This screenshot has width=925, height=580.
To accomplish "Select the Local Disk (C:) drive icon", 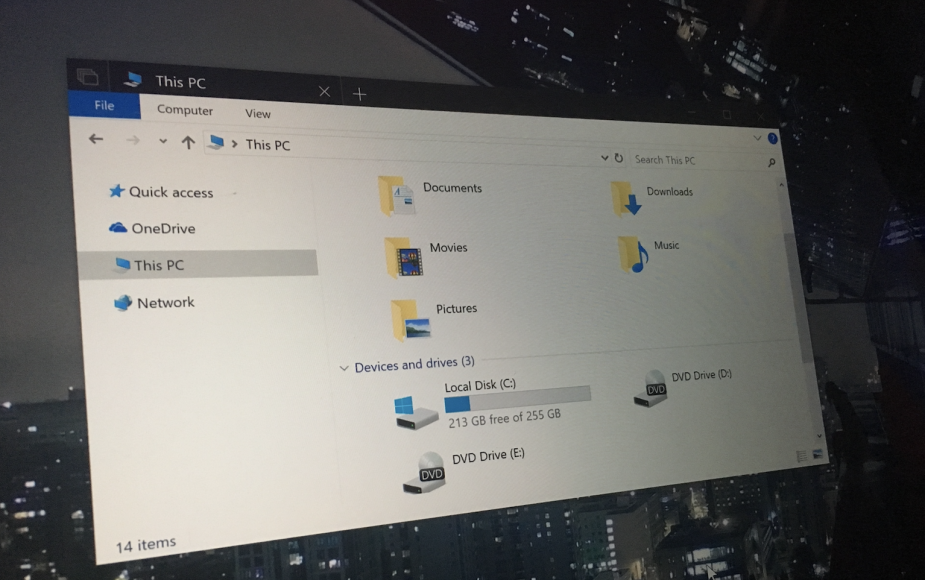I will (x=416, y=412).
